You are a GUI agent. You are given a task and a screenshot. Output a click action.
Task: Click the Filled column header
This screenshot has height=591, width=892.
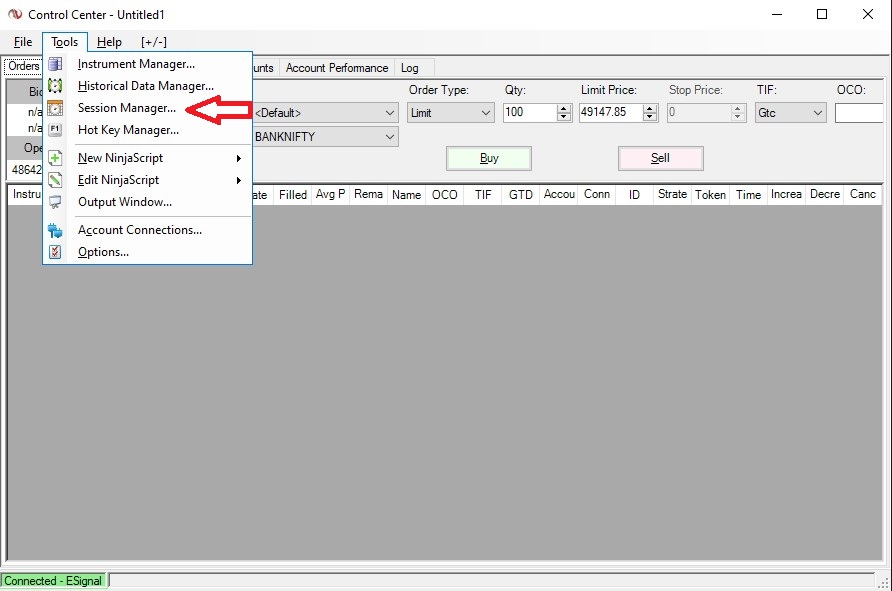293,195
